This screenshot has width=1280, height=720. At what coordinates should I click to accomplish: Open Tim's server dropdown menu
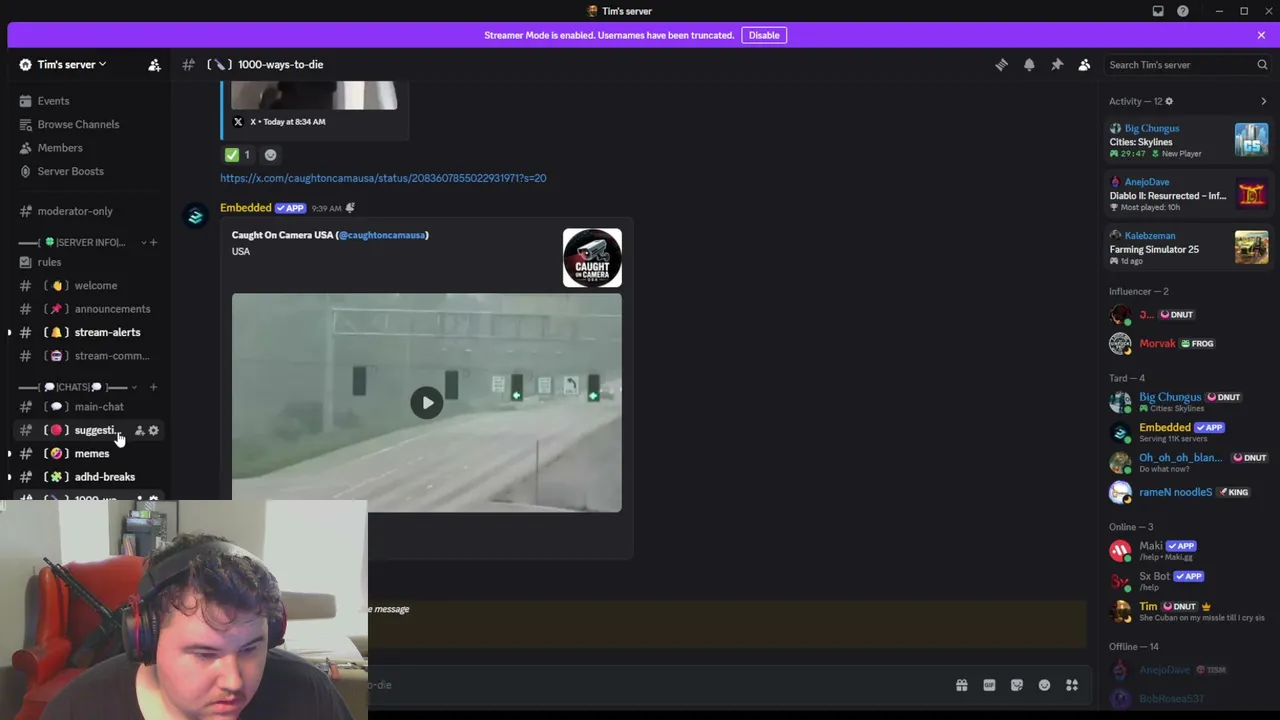point(72,65)
